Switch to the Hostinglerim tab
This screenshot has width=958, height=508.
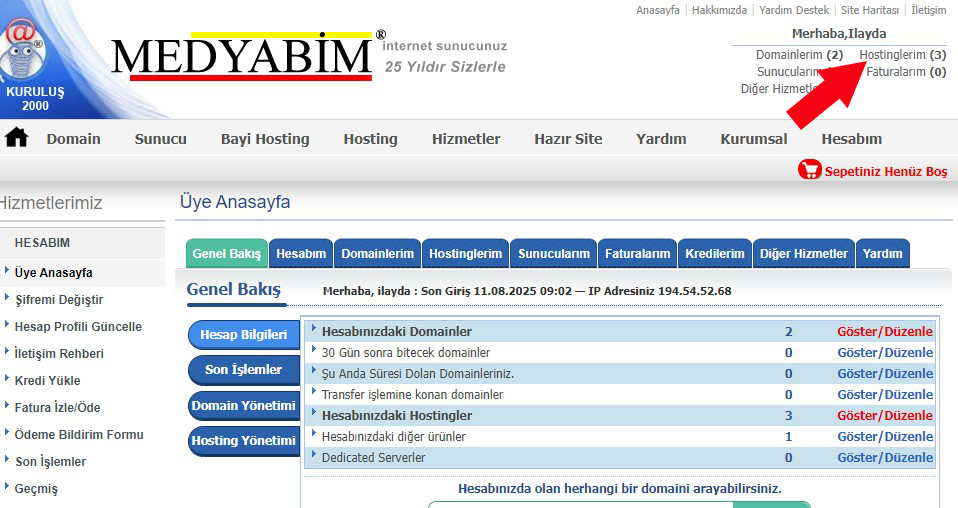click(466, 254)
